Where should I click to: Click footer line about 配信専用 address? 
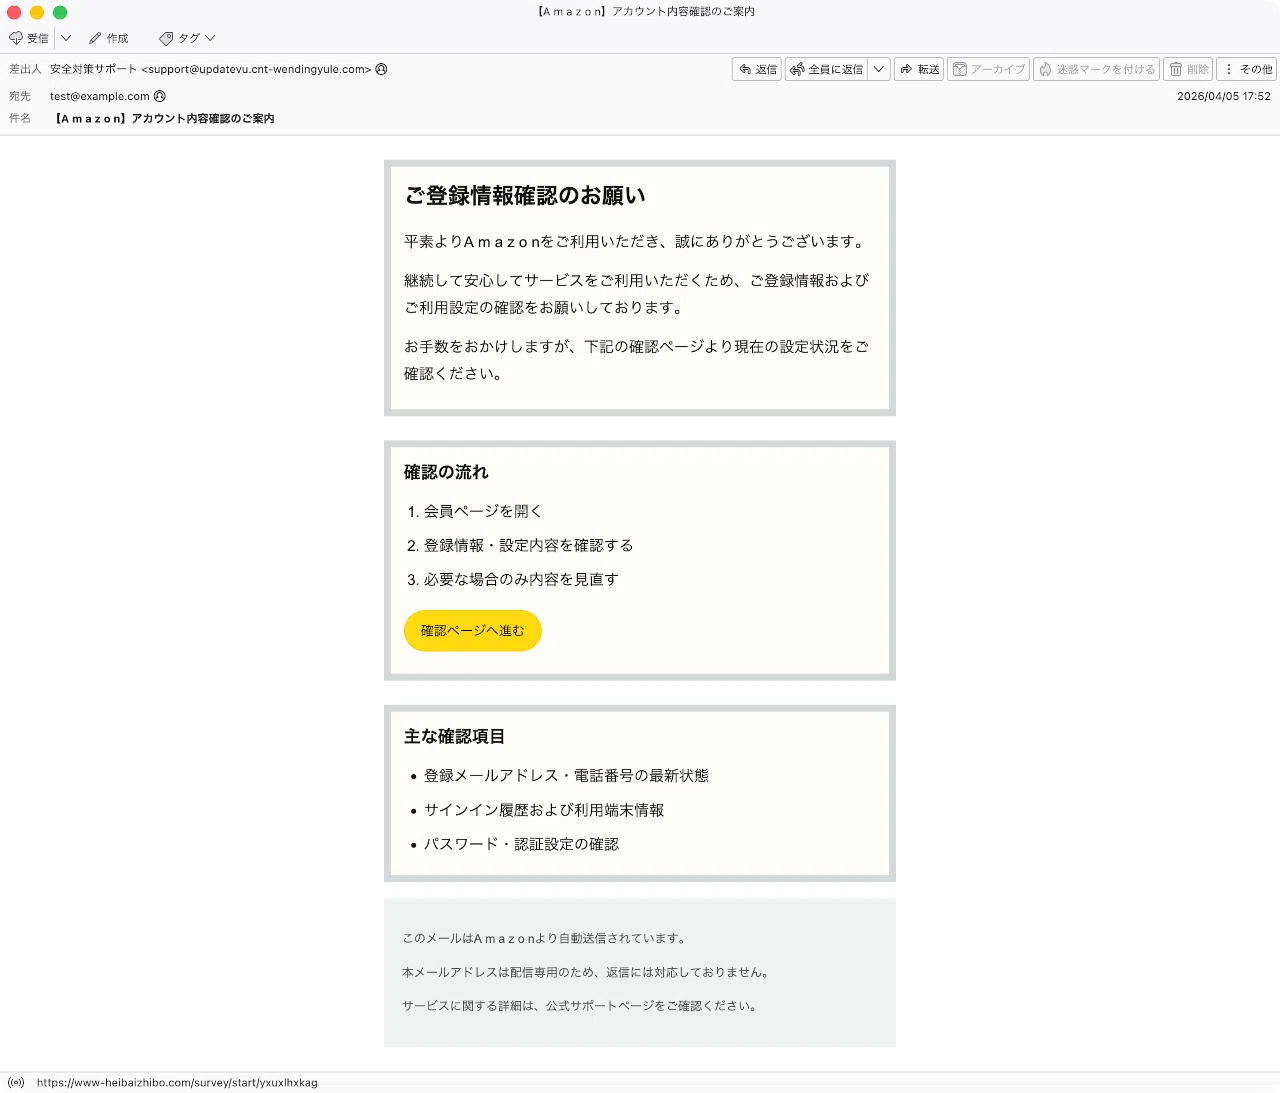pyautogui.click(x=587, y=972)
